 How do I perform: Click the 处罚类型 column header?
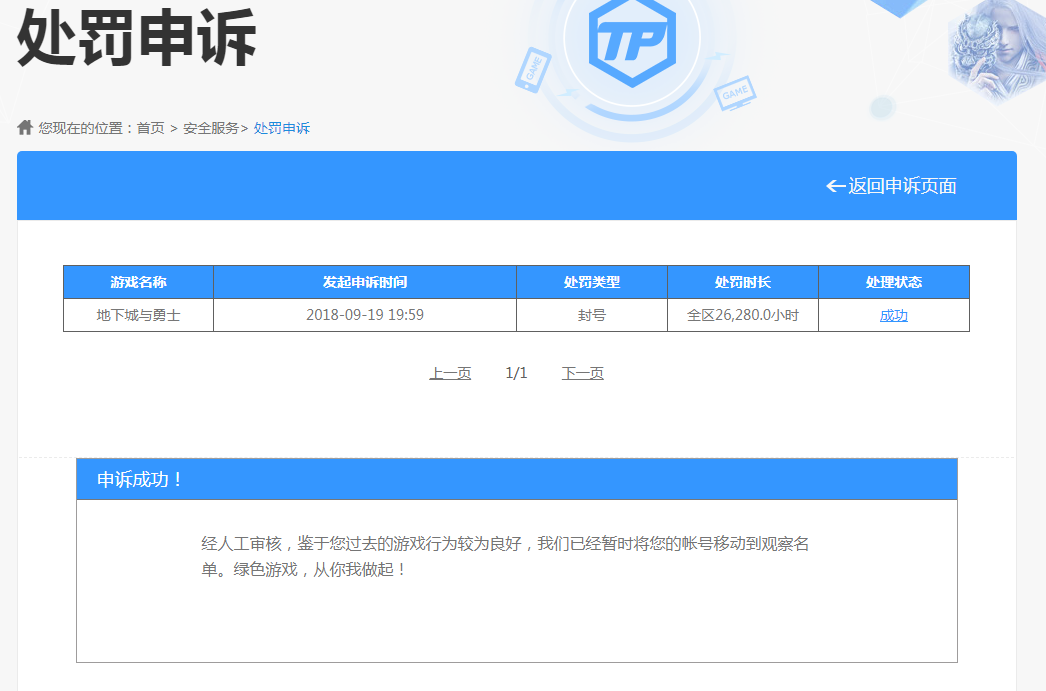tap(592, 282)
